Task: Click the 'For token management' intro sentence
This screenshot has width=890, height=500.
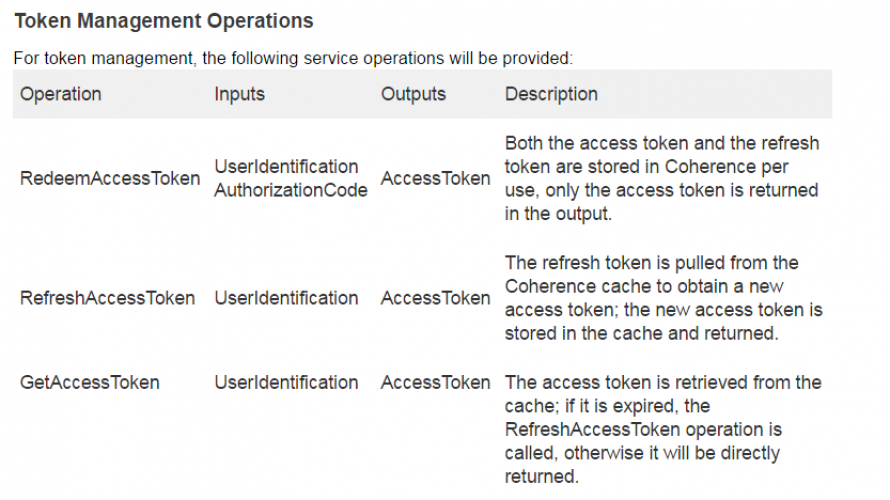Action: (293, 58)
